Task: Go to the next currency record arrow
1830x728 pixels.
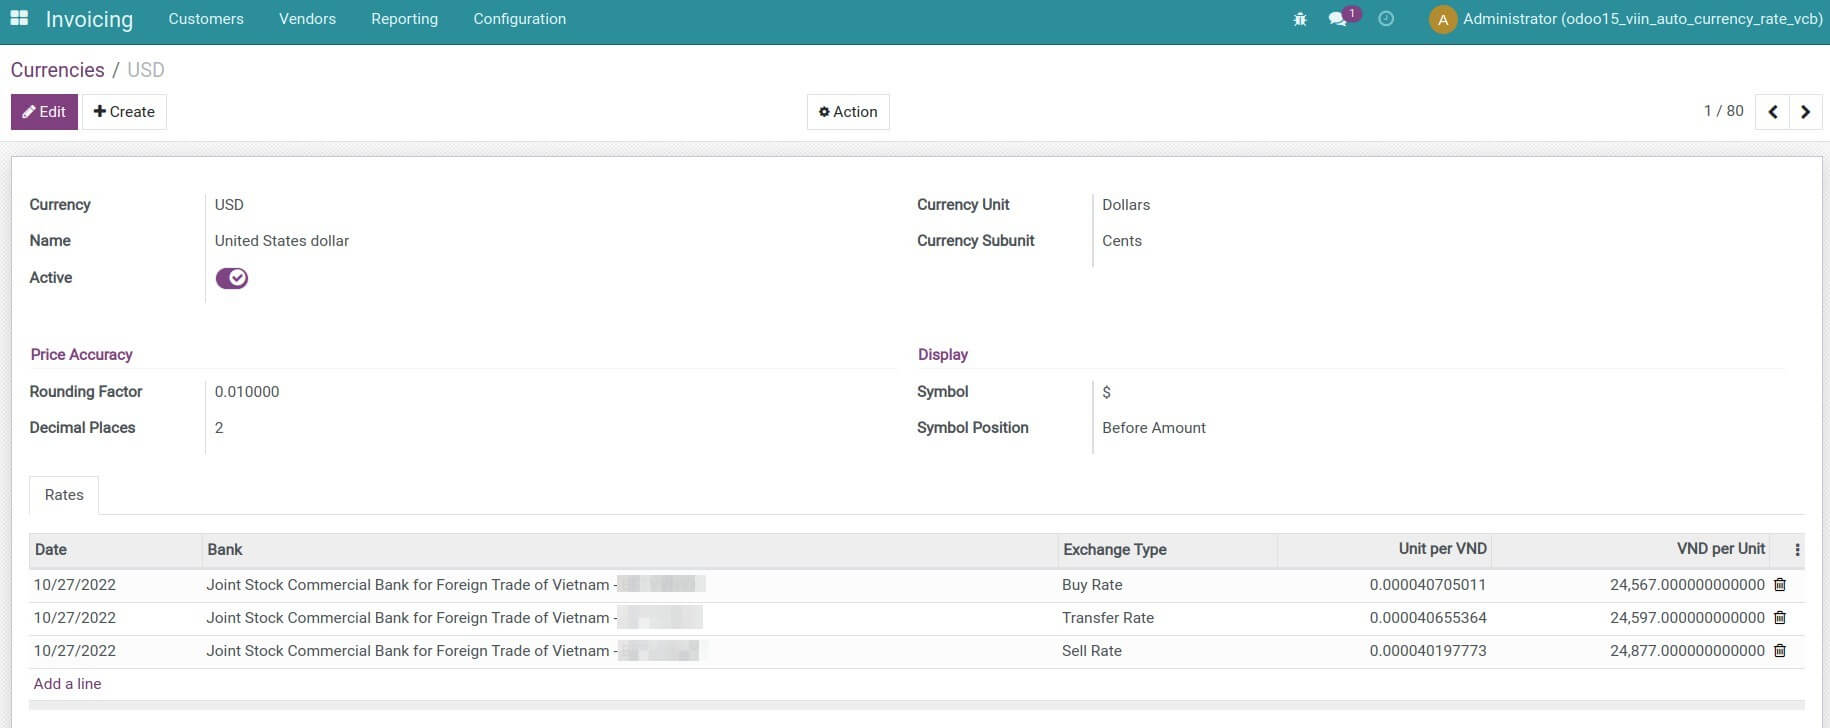Action: [x=1805, y=112]
